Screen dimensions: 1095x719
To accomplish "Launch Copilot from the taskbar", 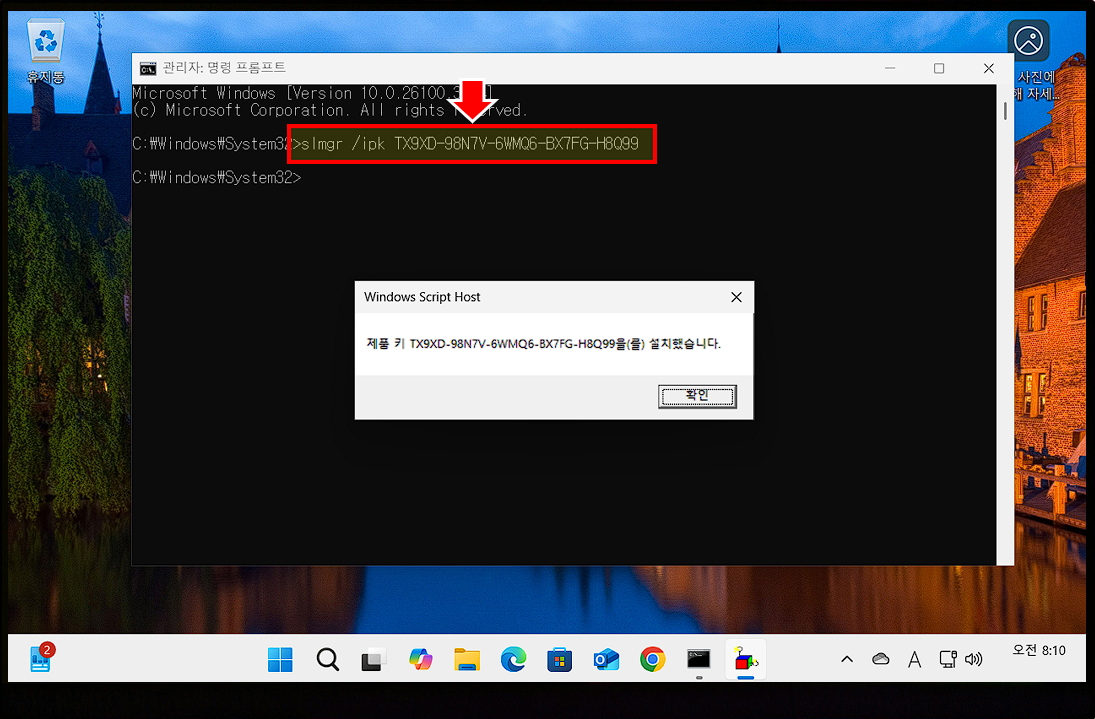I will (x=420, y=659).
